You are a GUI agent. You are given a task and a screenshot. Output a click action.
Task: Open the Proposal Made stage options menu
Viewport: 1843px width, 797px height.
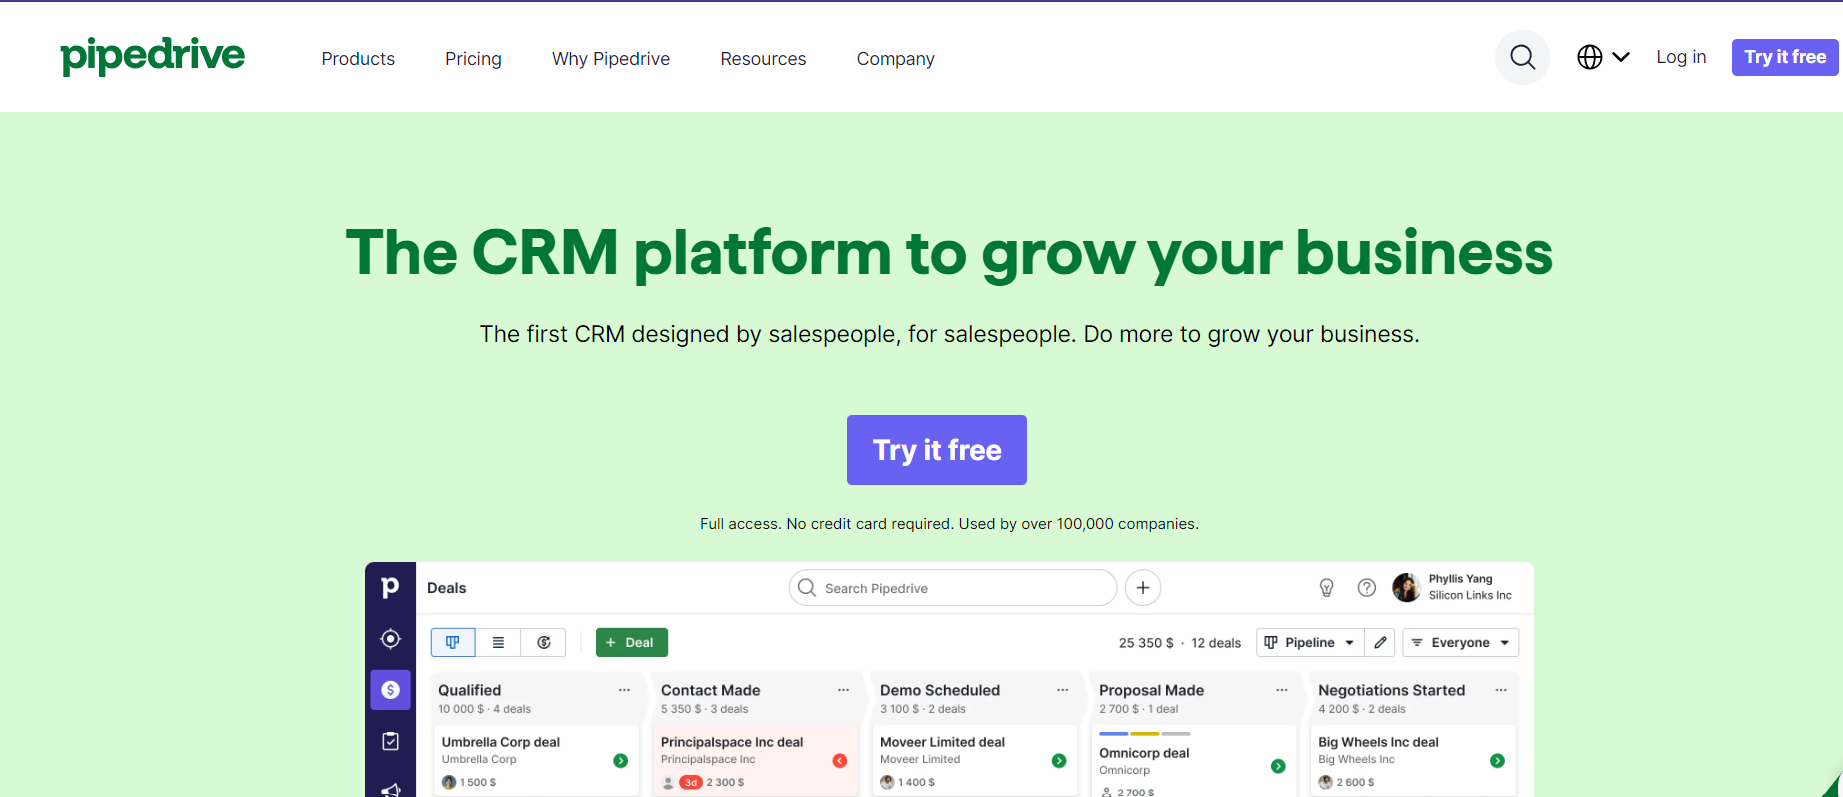[x=1281, y=690]
